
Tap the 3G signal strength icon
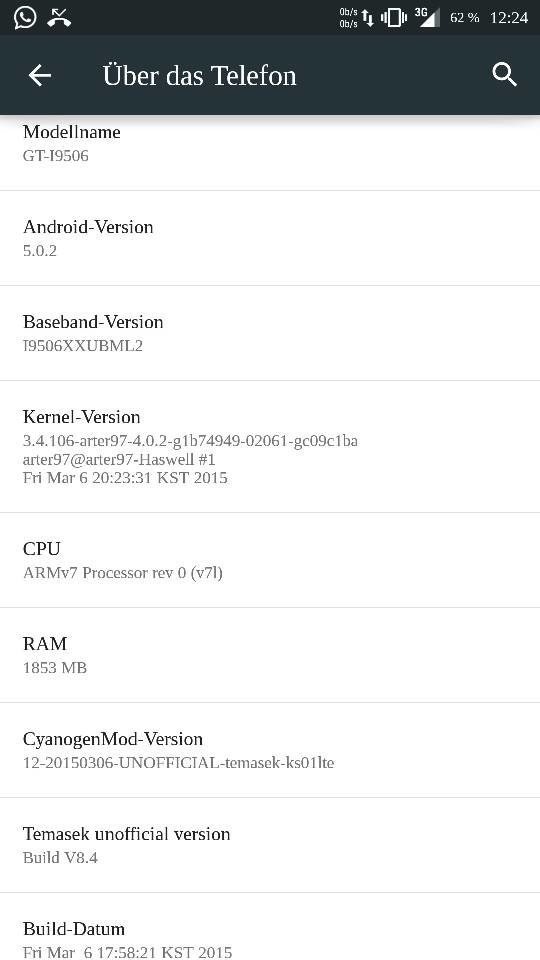(427, 17)
